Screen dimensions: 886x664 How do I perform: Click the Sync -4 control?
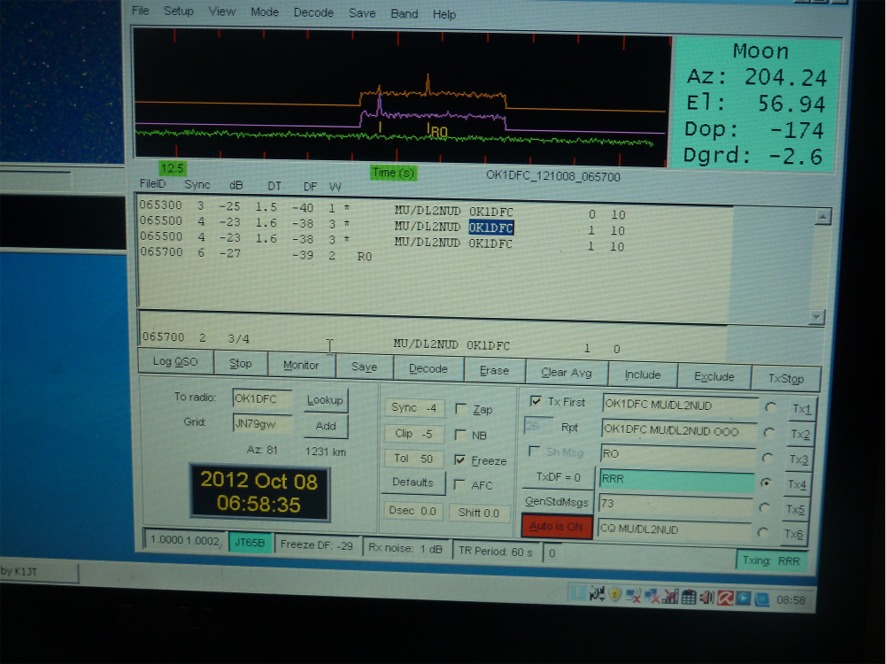pyautogui.click(x=414, y=407)
